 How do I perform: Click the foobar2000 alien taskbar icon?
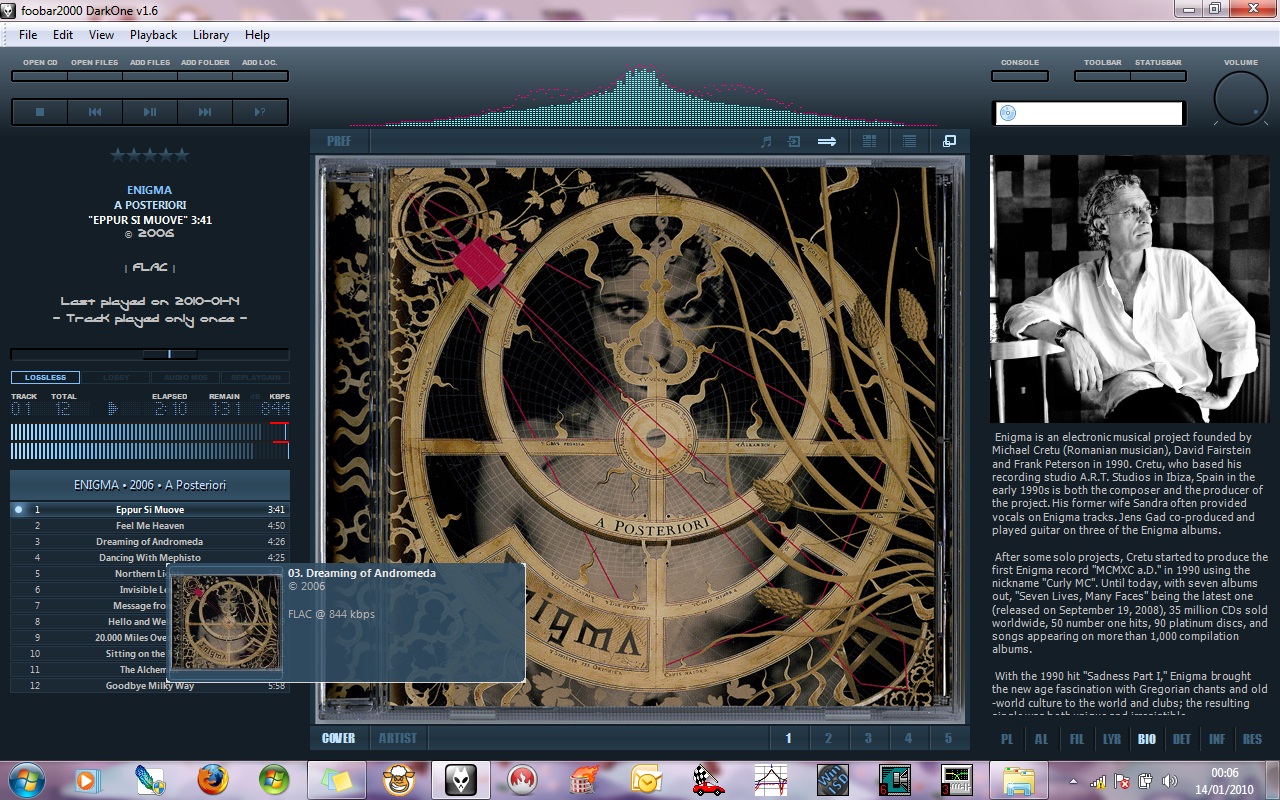[x=460, y=780]
